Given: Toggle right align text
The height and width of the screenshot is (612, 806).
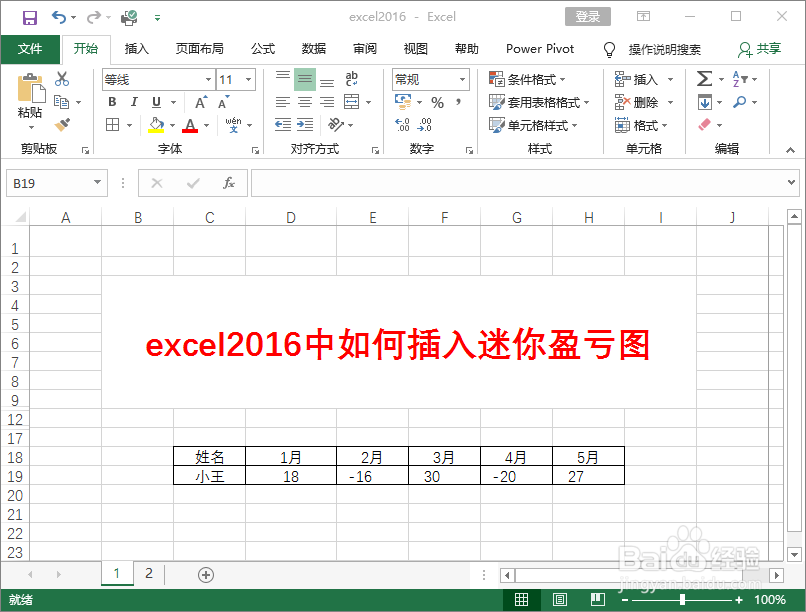Looking at the screenshot, I should coord(327,102).
